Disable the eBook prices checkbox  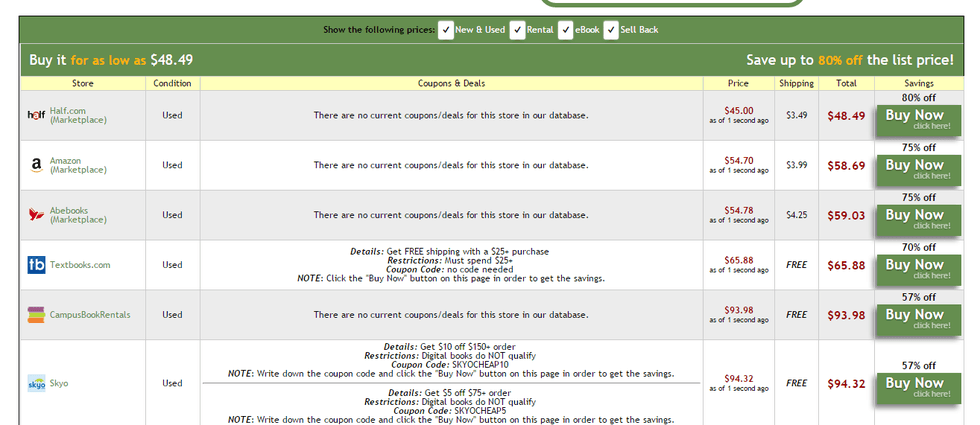point(565,30)
